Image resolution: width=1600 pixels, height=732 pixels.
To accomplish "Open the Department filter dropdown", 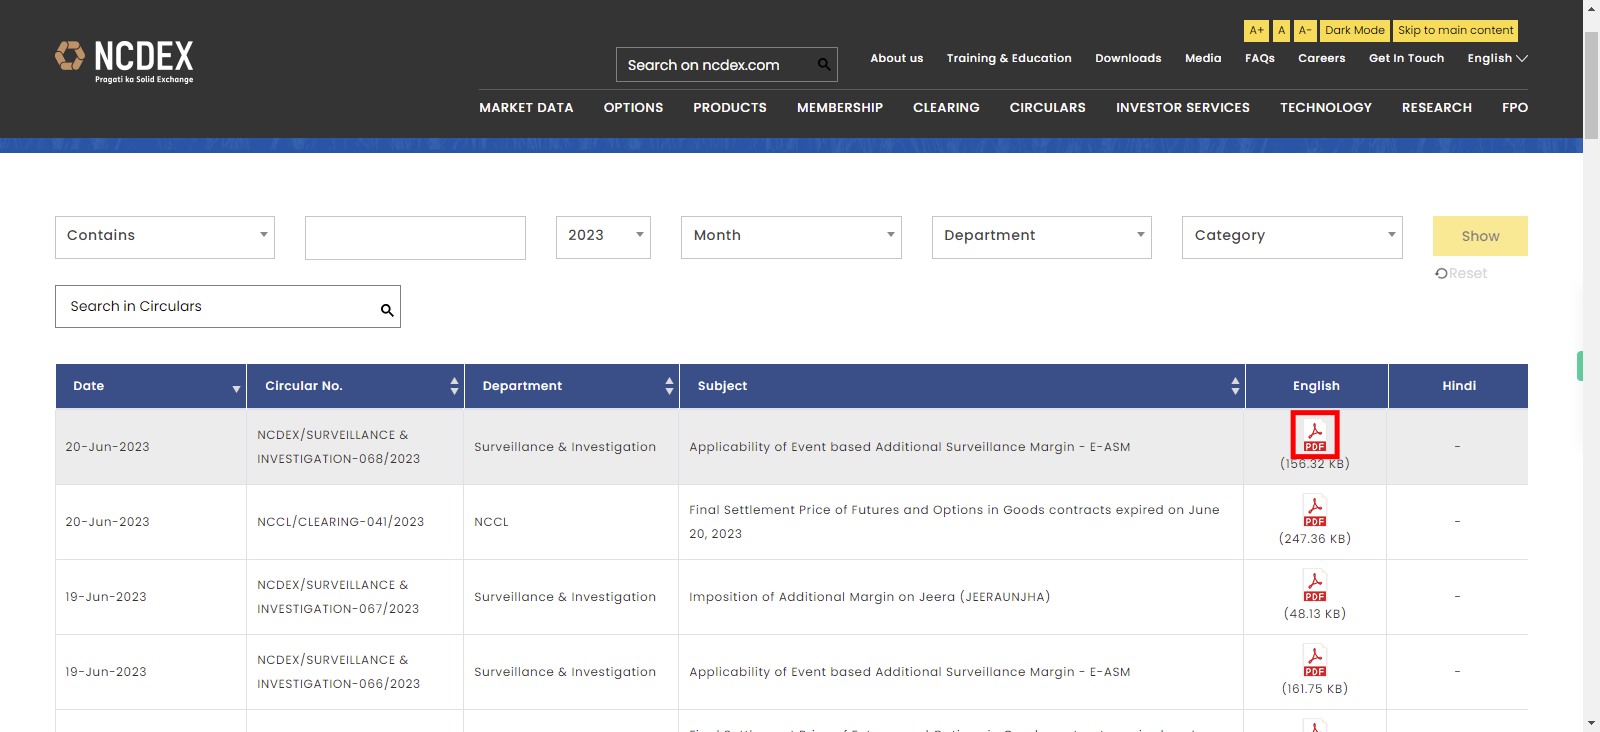I will (1042, 237).
